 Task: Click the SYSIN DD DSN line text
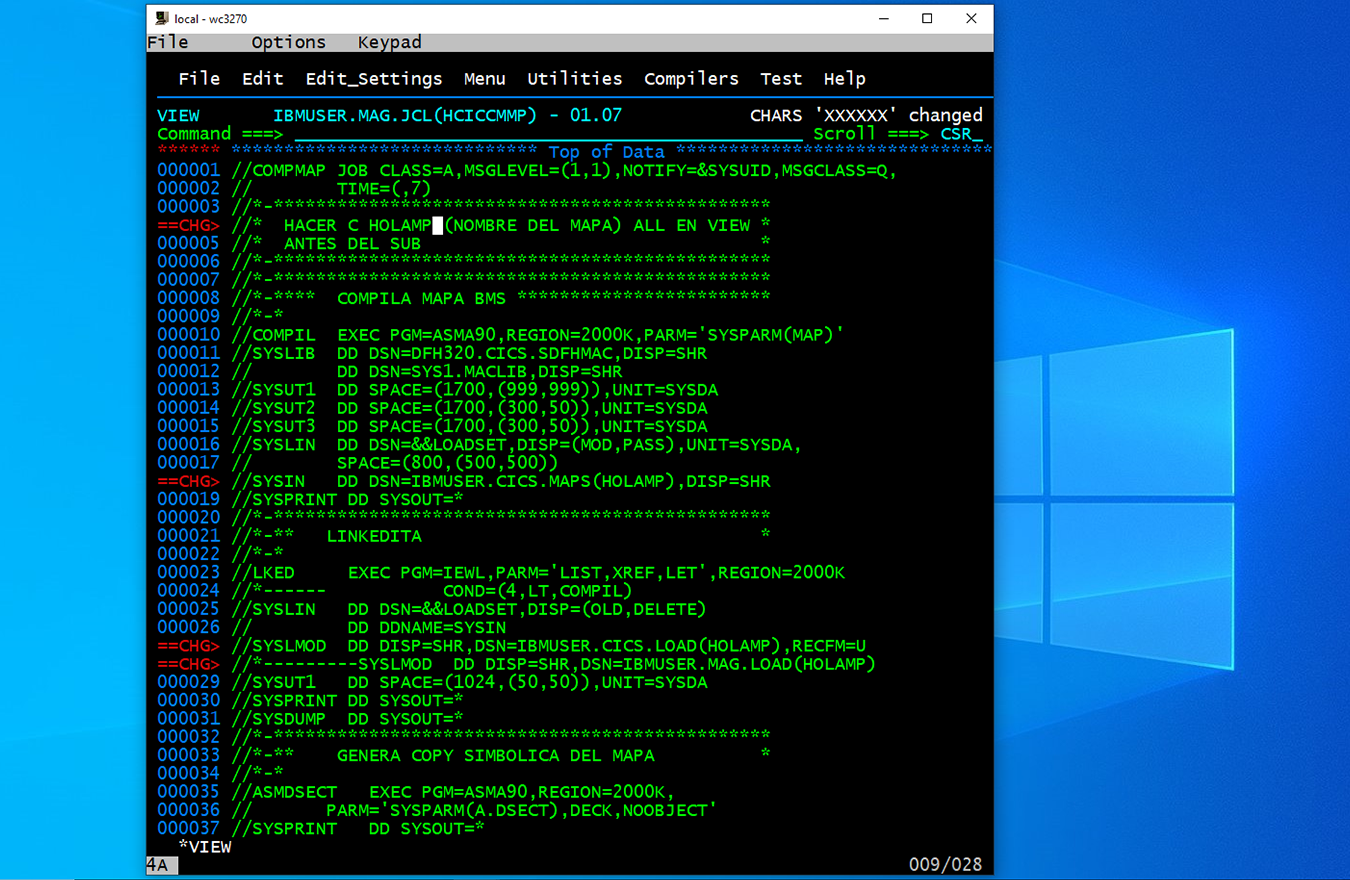[500, 482]
